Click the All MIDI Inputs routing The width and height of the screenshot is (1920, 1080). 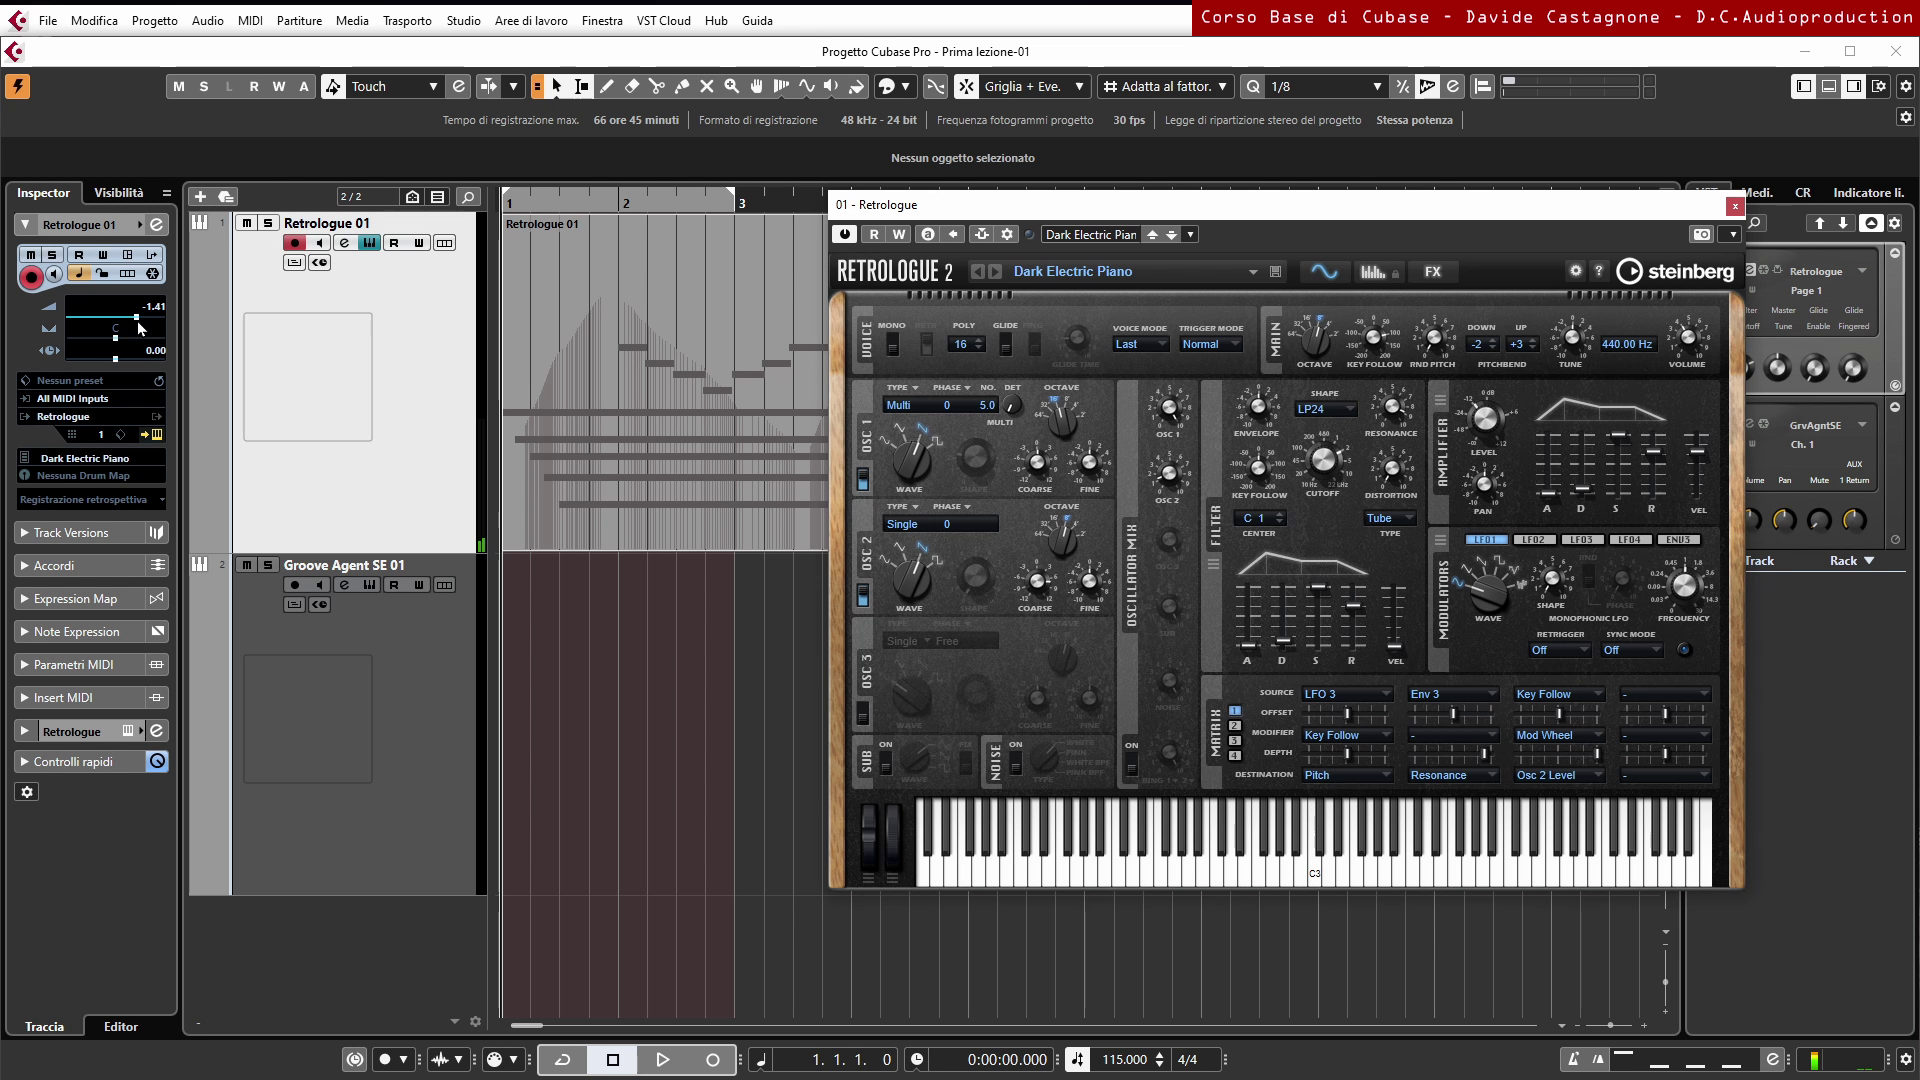coord(91,399)
